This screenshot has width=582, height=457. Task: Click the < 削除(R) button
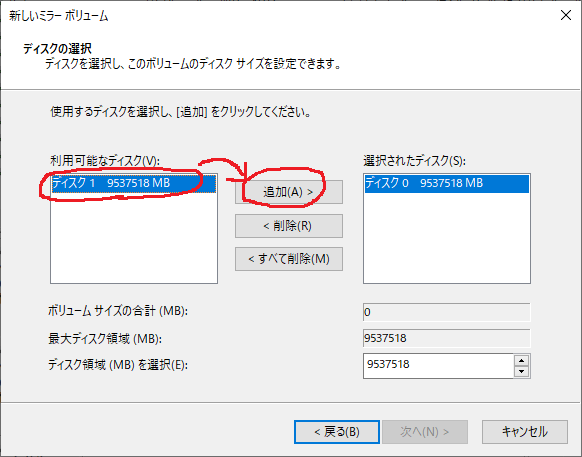point(289,226)
